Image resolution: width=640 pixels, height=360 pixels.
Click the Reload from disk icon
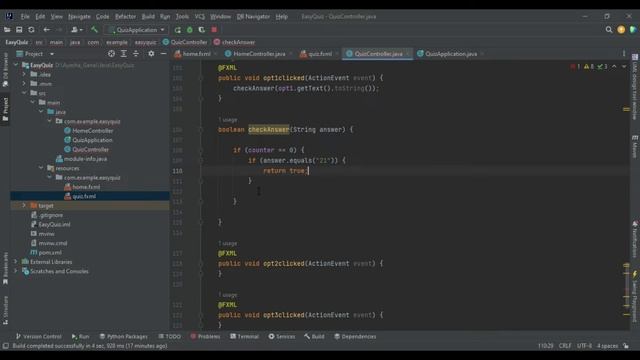[x=31, y=30]
